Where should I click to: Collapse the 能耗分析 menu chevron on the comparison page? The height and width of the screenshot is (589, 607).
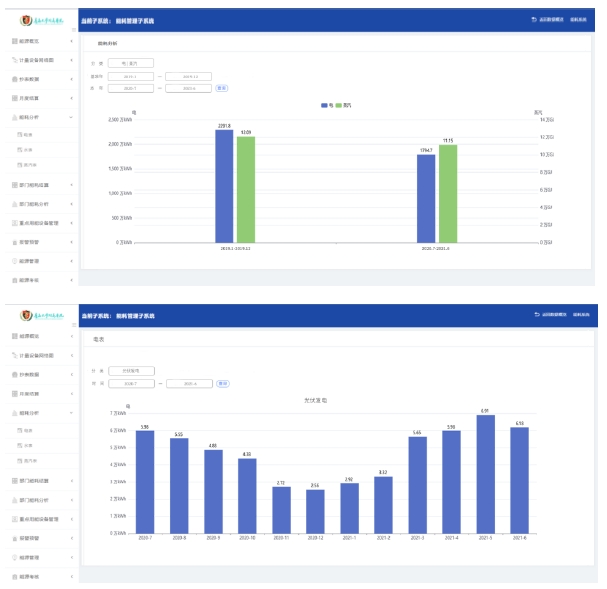pos(71,117)
